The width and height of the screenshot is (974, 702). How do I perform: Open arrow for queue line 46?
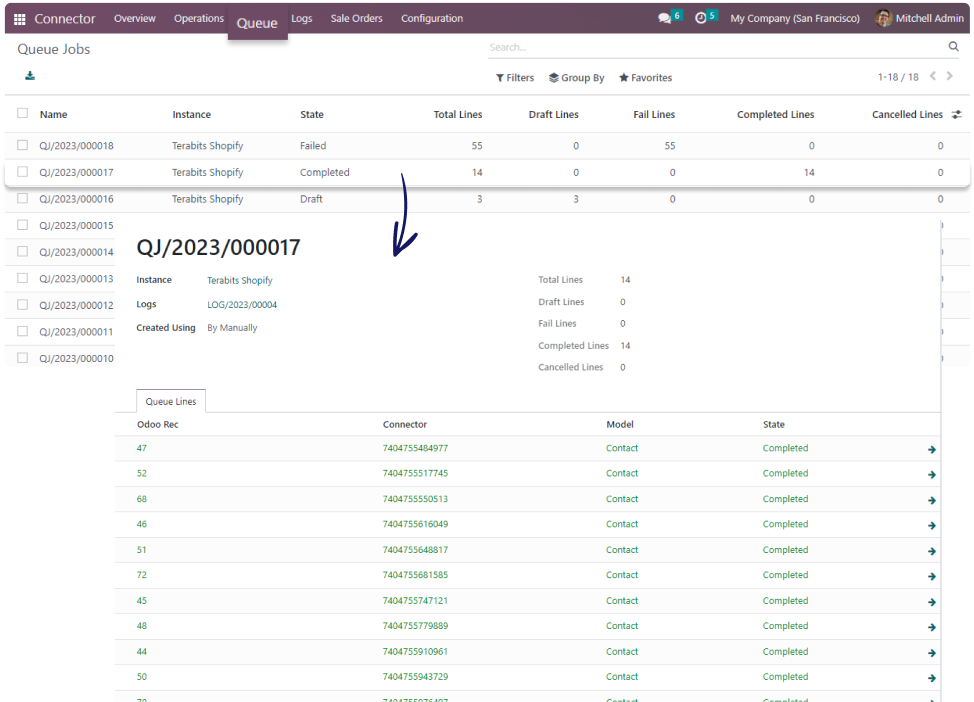(932, 526)
